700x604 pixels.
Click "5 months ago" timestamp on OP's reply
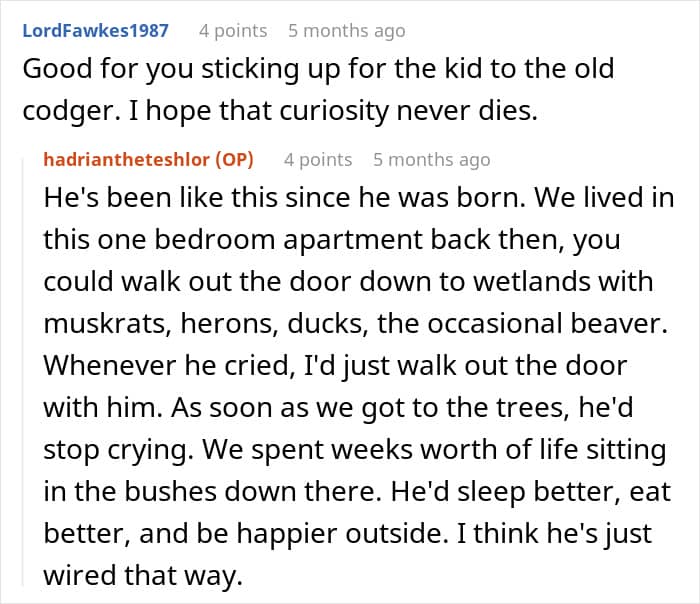pyautogui.click(x=431, y=159)
